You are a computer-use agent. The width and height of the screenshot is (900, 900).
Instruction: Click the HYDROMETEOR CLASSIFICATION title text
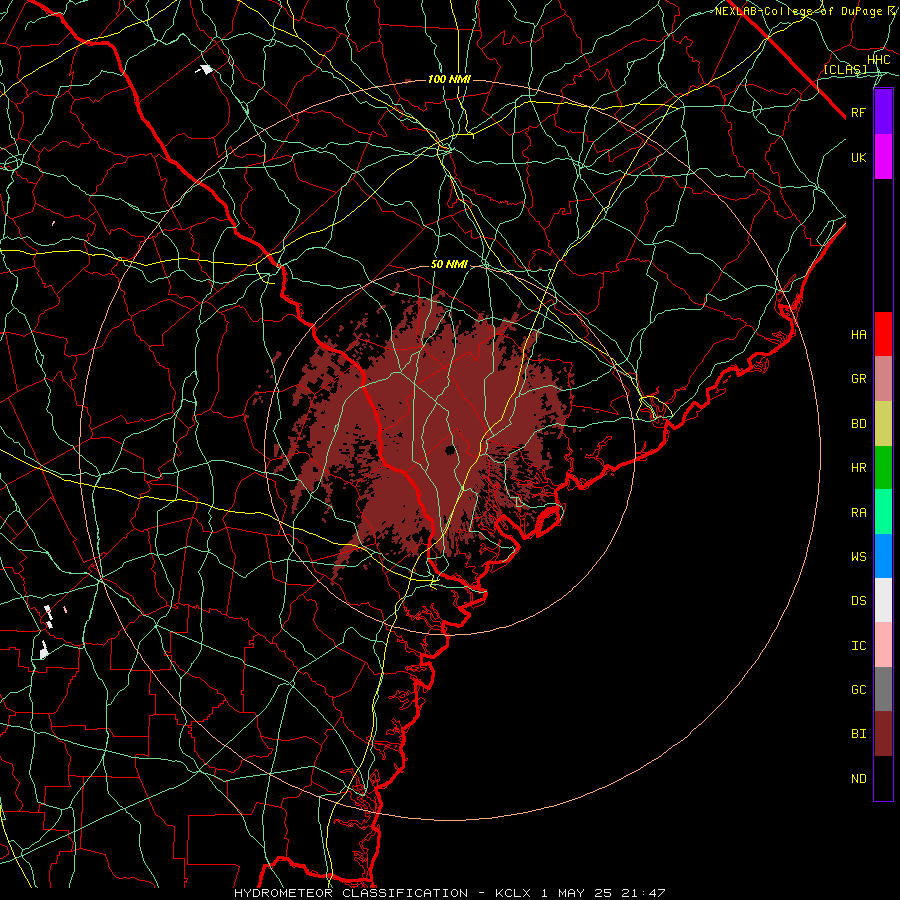(351, 893)
